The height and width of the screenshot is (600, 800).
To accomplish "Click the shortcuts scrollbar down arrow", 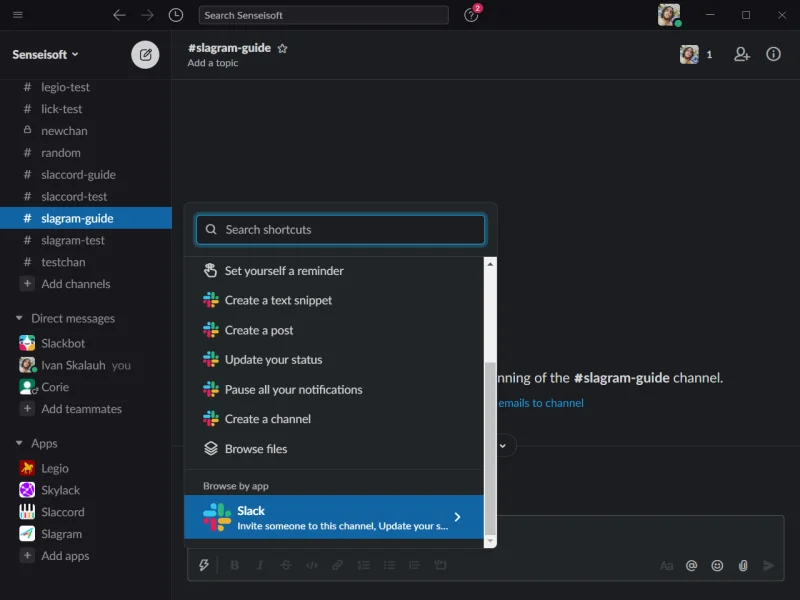I will tap(490, 541).
